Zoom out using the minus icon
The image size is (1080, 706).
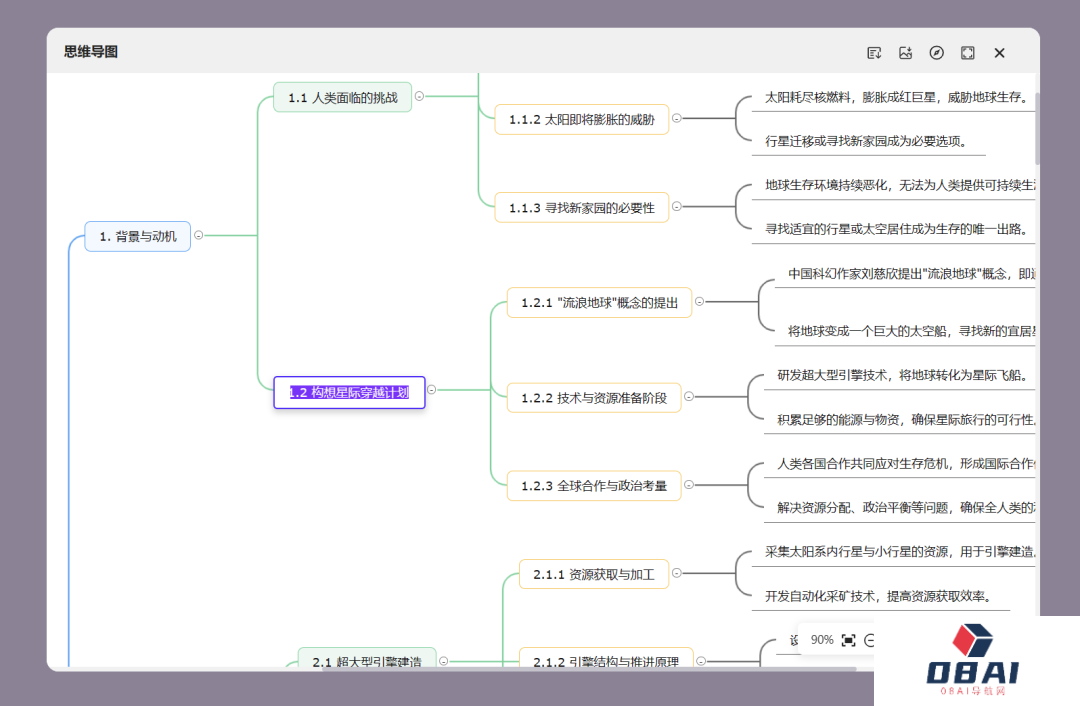[x=870, y=639]
